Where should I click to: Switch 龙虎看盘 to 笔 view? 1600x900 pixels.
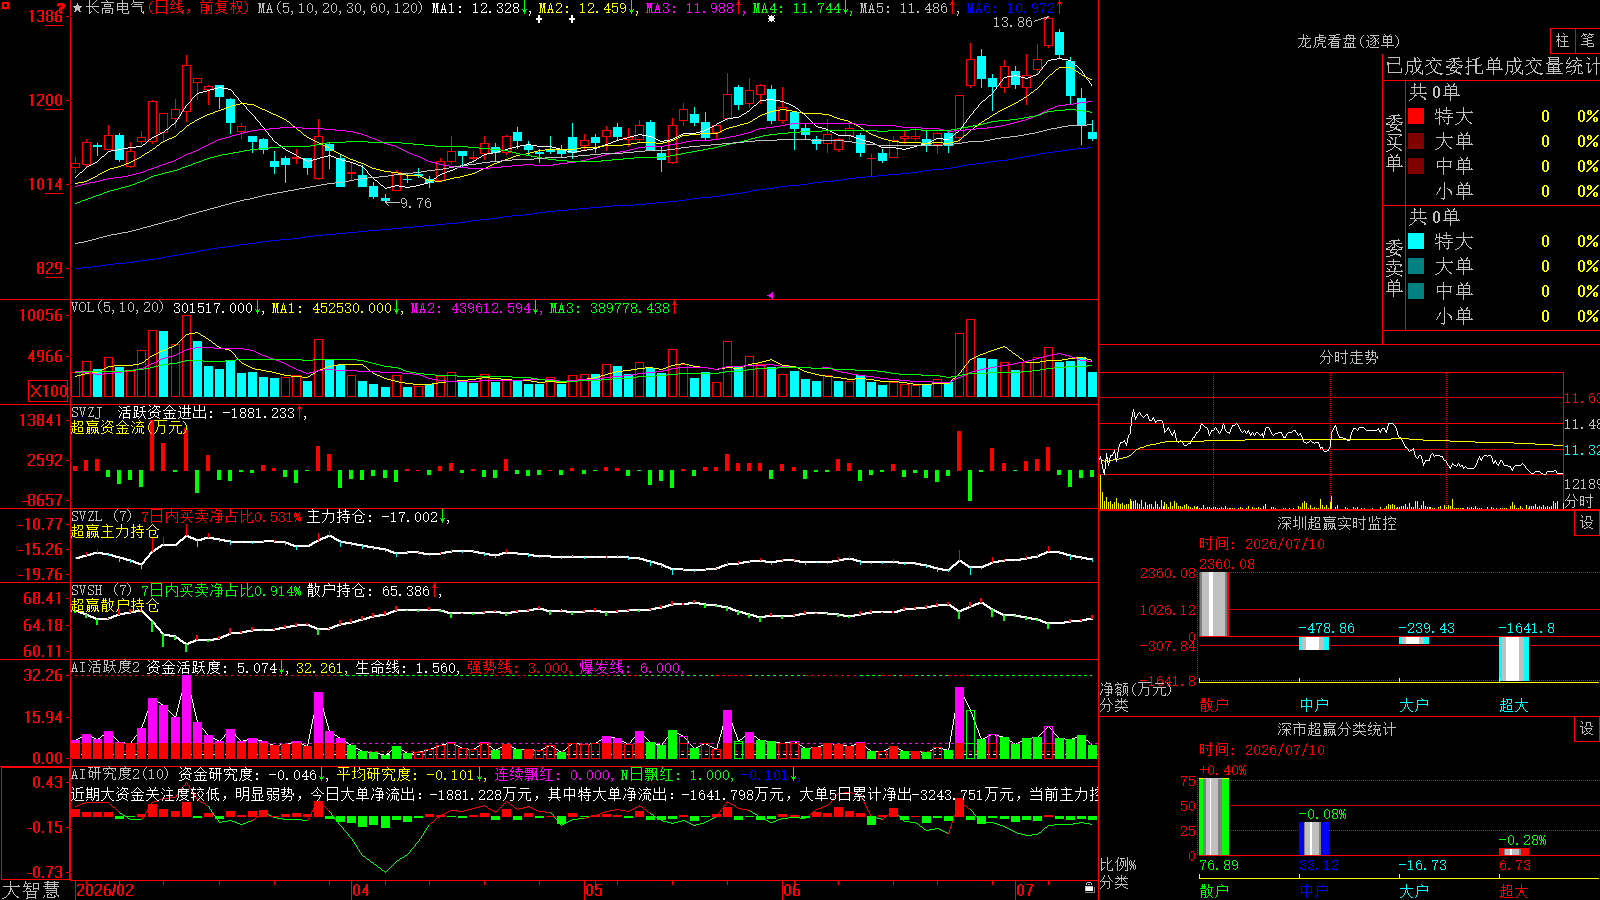tap(1587, 40)
